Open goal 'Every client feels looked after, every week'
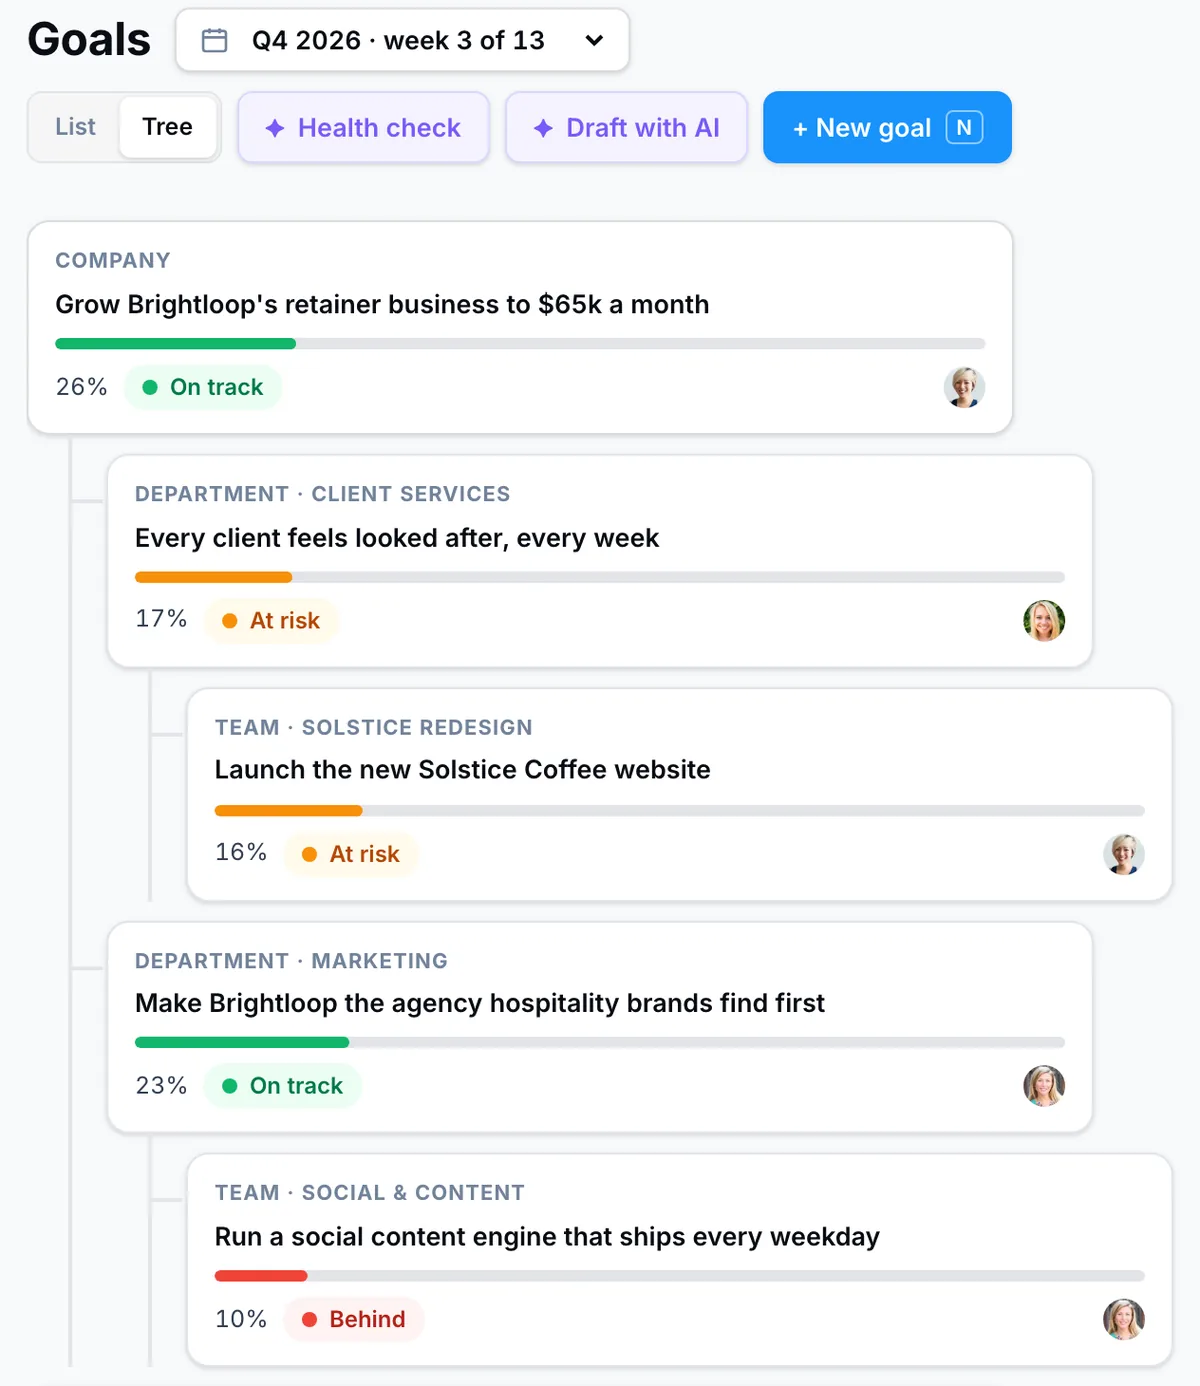This screenshot has width=1200, height=1386. click(x=397, y=538)
